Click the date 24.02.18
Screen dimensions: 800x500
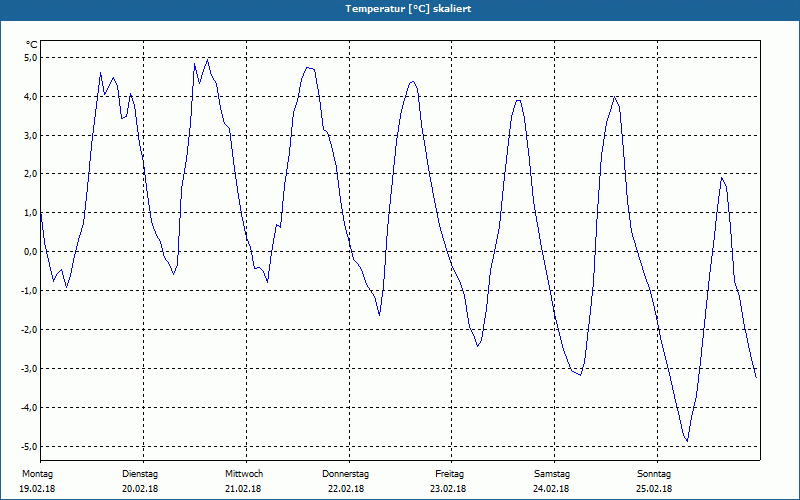coord(551,489)
